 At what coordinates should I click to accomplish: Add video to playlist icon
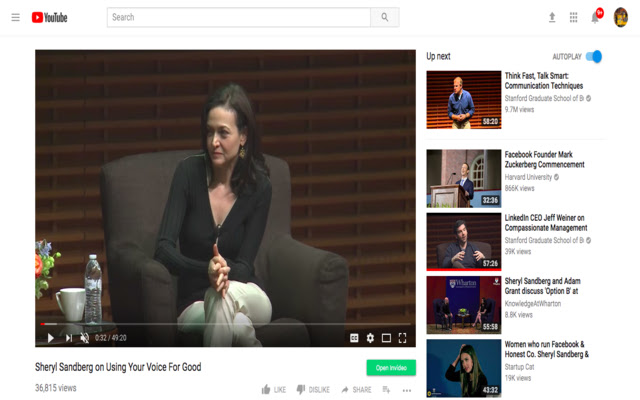(386, 390)
